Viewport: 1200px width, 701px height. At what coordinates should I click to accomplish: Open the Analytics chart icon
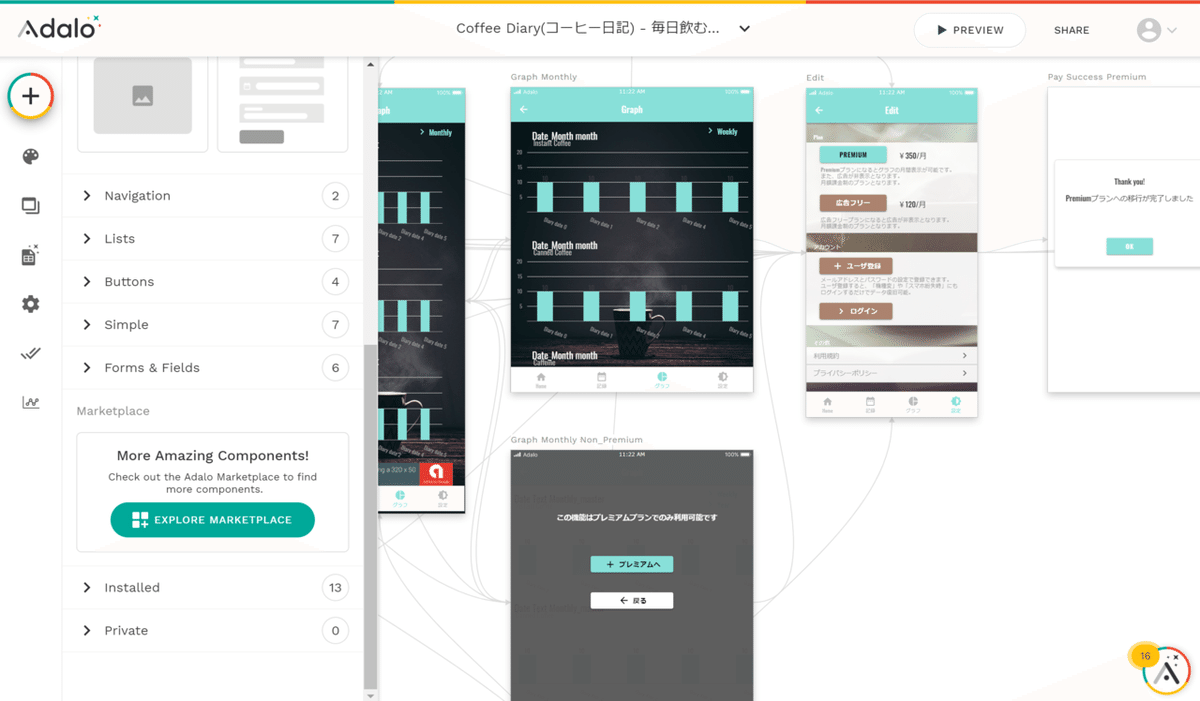tap(30, 401)
